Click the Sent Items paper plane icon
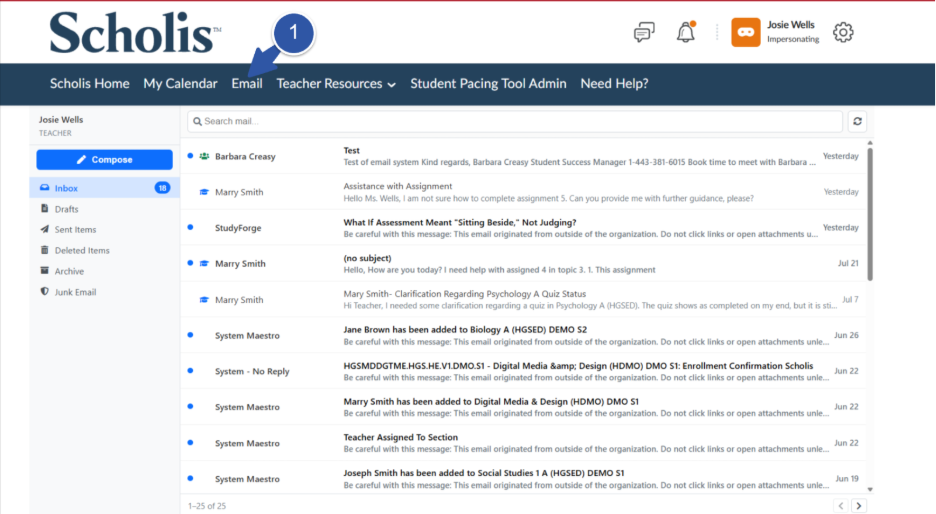 (44, 229)
